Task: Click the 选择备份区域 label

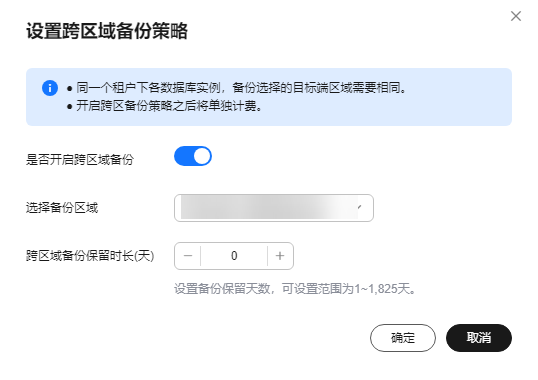Action: click(62, 207)
